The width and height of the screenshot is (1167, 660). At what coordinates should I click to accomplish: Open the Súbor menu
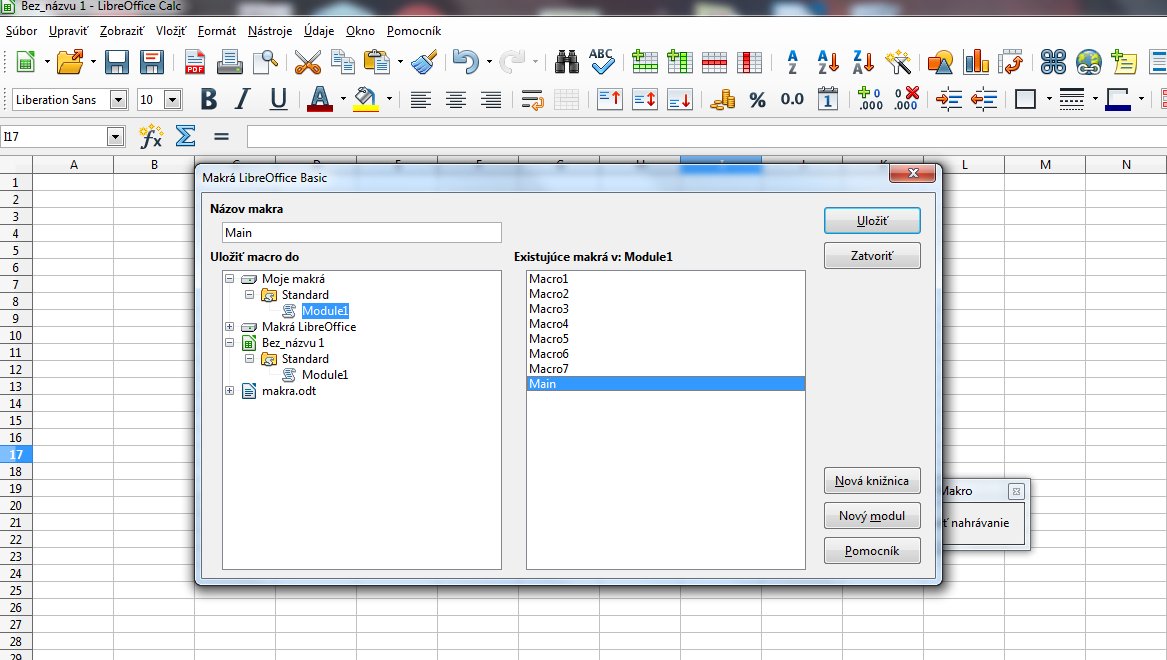(21, 31)
